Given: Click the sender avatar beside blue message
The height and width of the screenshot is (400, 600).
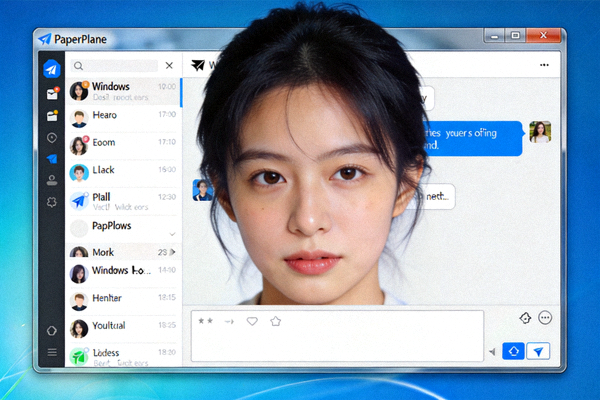Looking at the screenshot, I should pyautogui.click(x=540, y=132).
